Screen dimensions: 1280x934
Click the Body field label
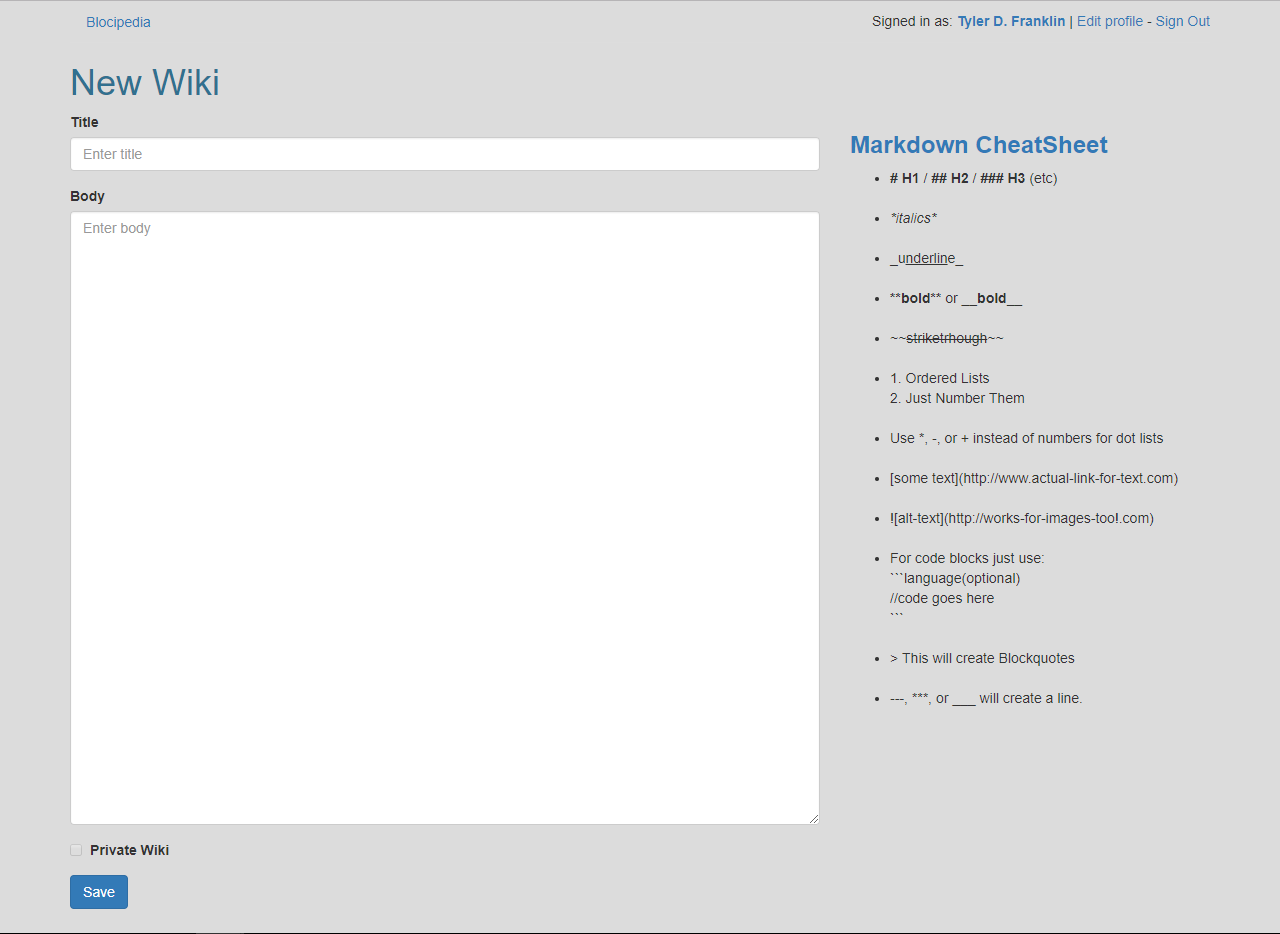click(88, 196)
